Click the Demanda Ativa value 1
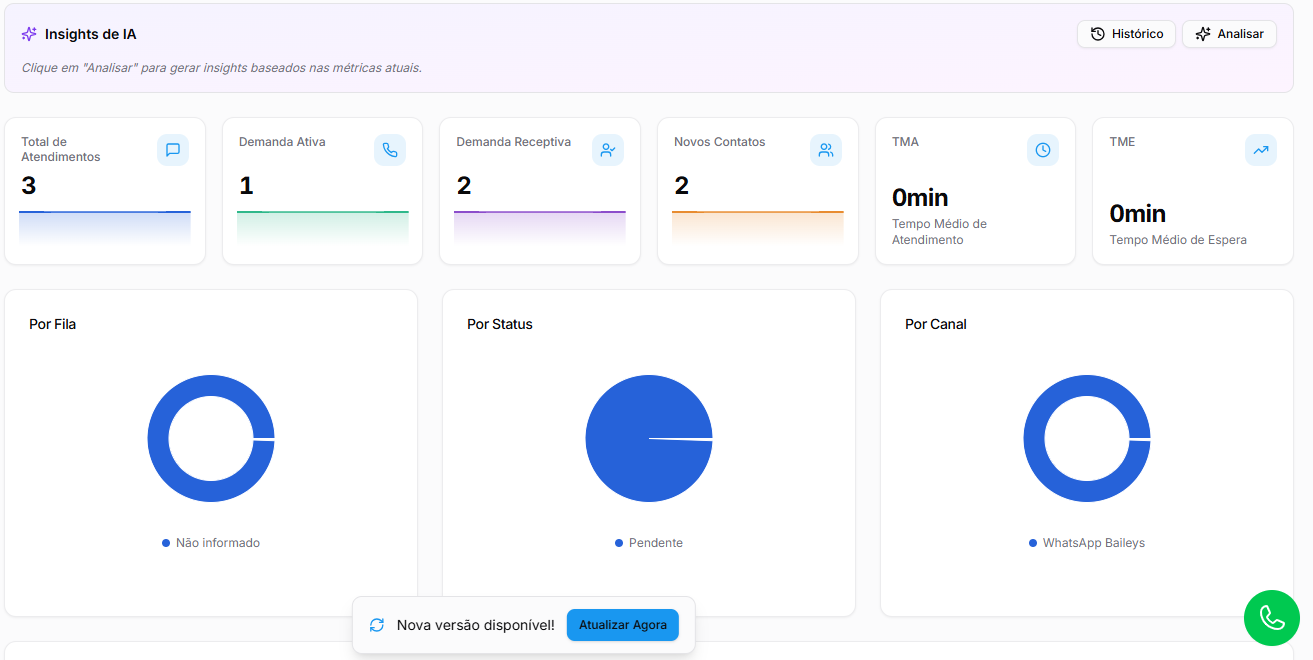 point(246,186)
